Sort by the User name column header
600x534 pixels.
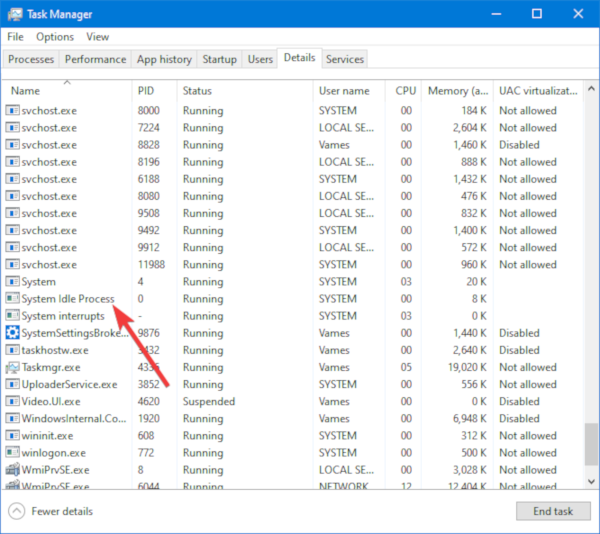coord(349,91)
